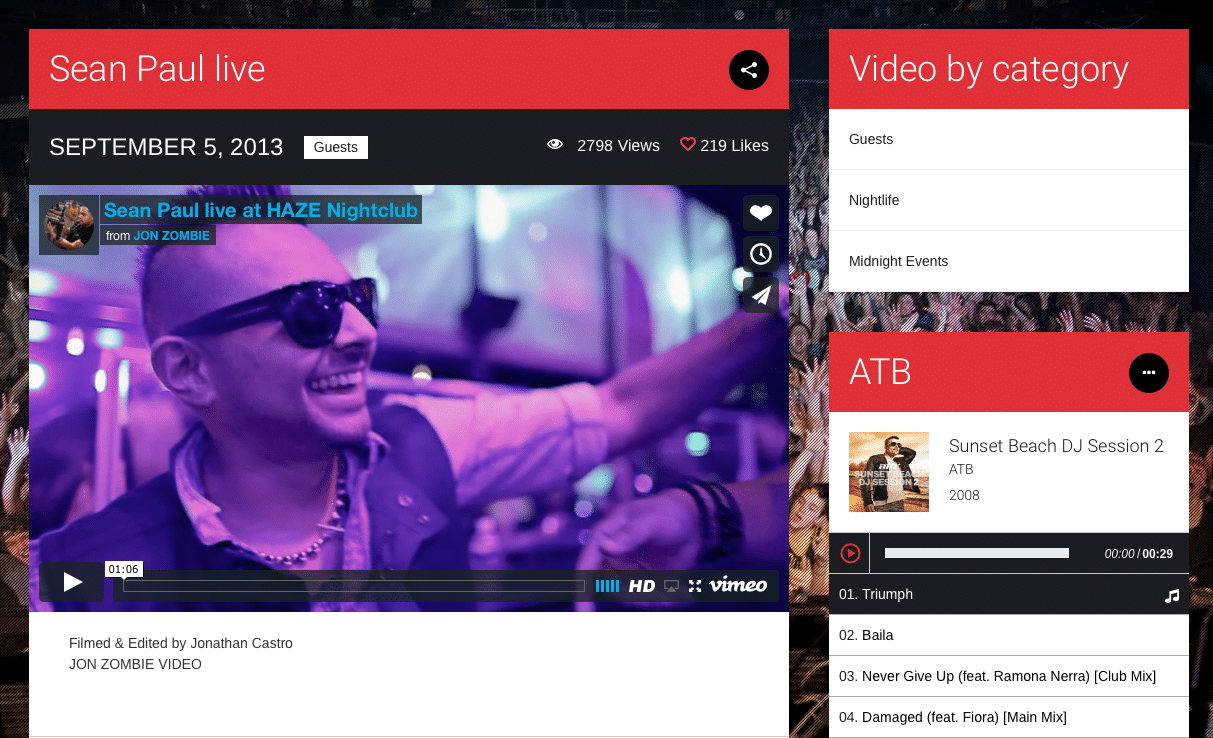Screen dimensions: 1213x738
Task: Open the Vimeo logo link in the player
Action: (738, 585)
